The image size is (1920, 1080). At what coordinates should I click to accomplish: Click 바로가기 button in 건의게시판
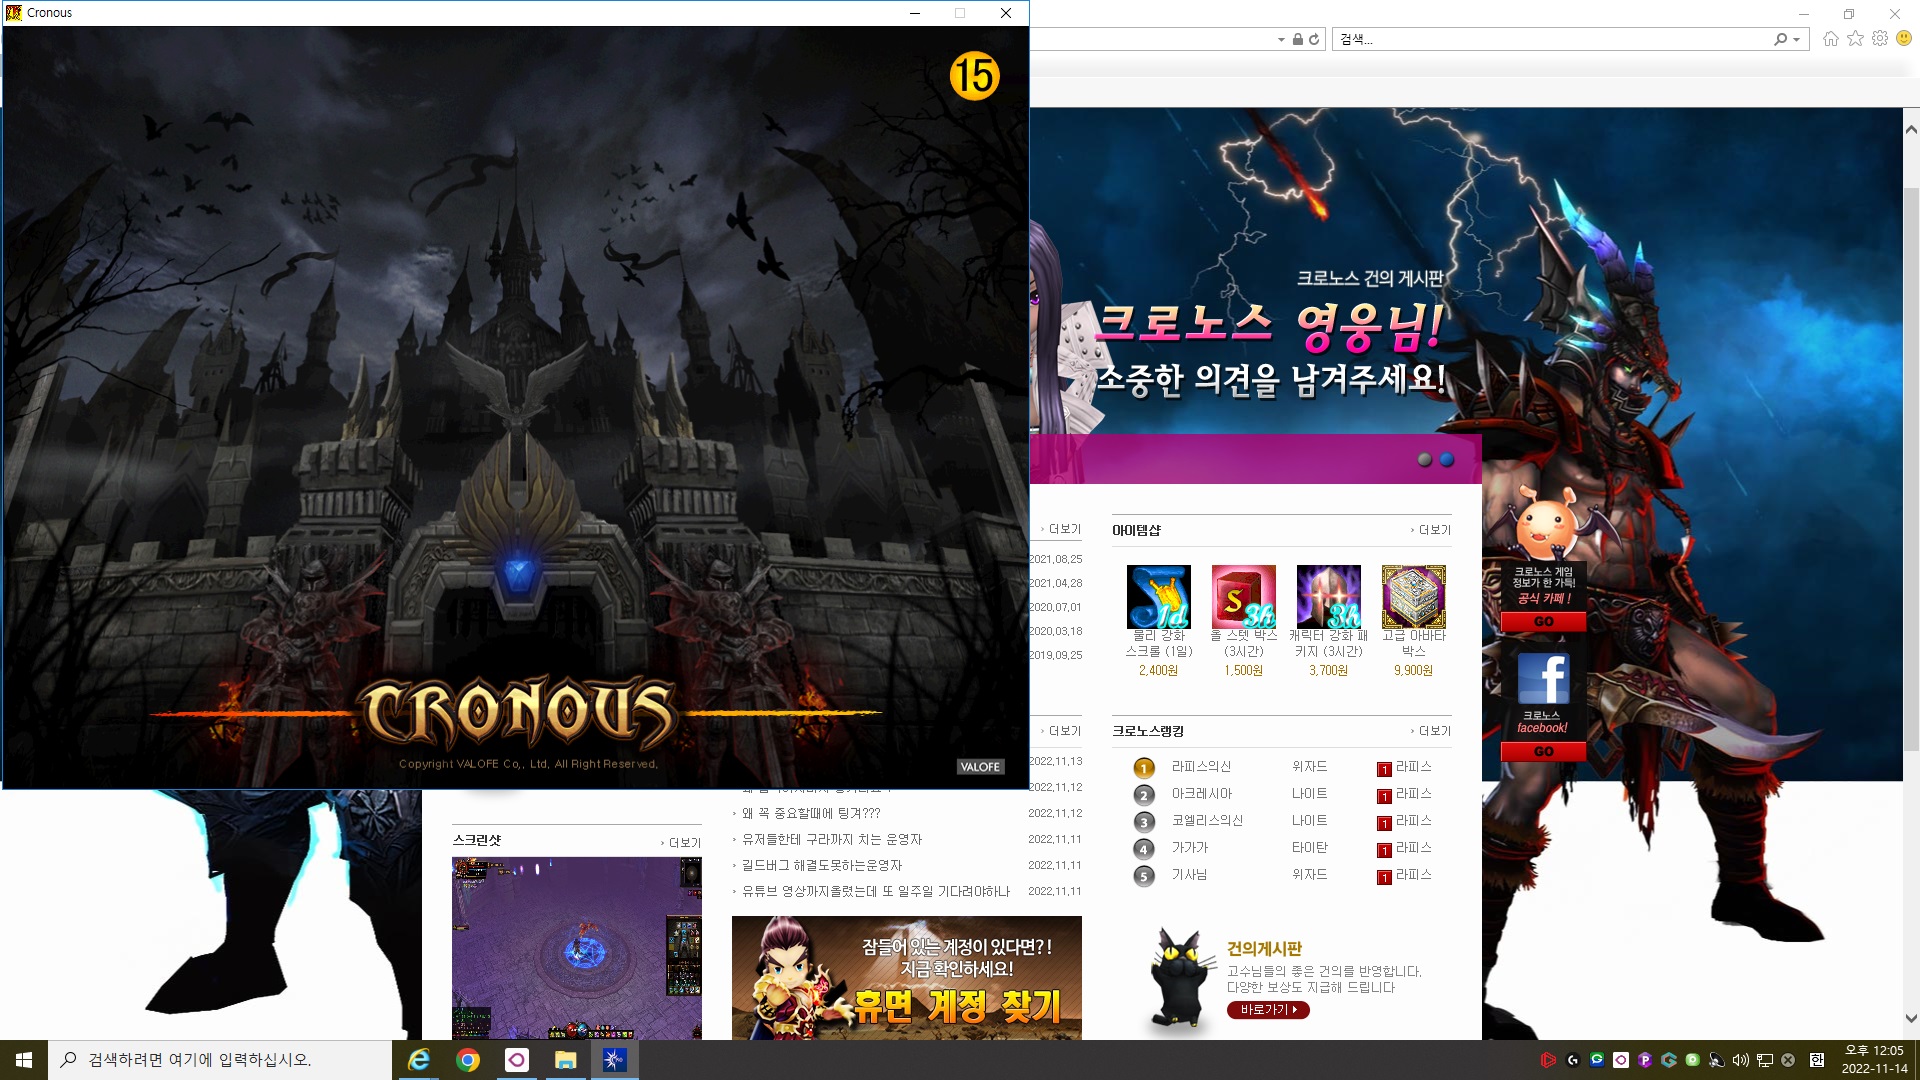(x=1268, y=1010)
